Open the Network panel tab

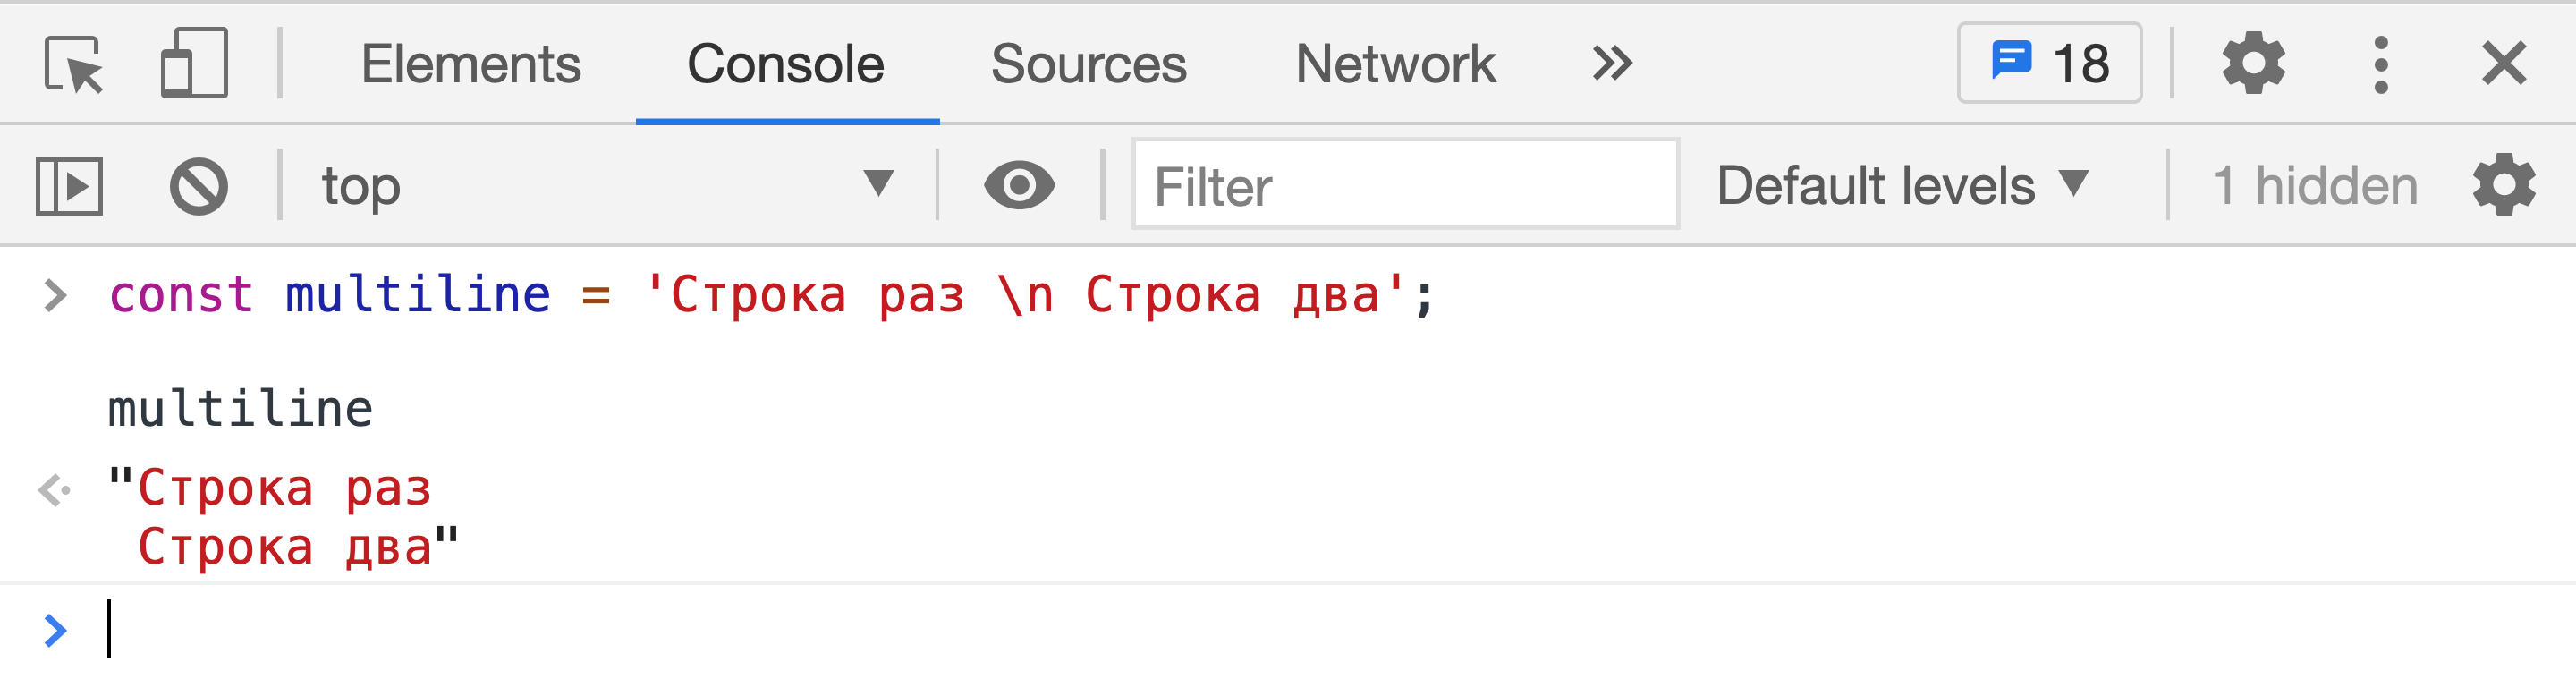[x=1395, y=64]
